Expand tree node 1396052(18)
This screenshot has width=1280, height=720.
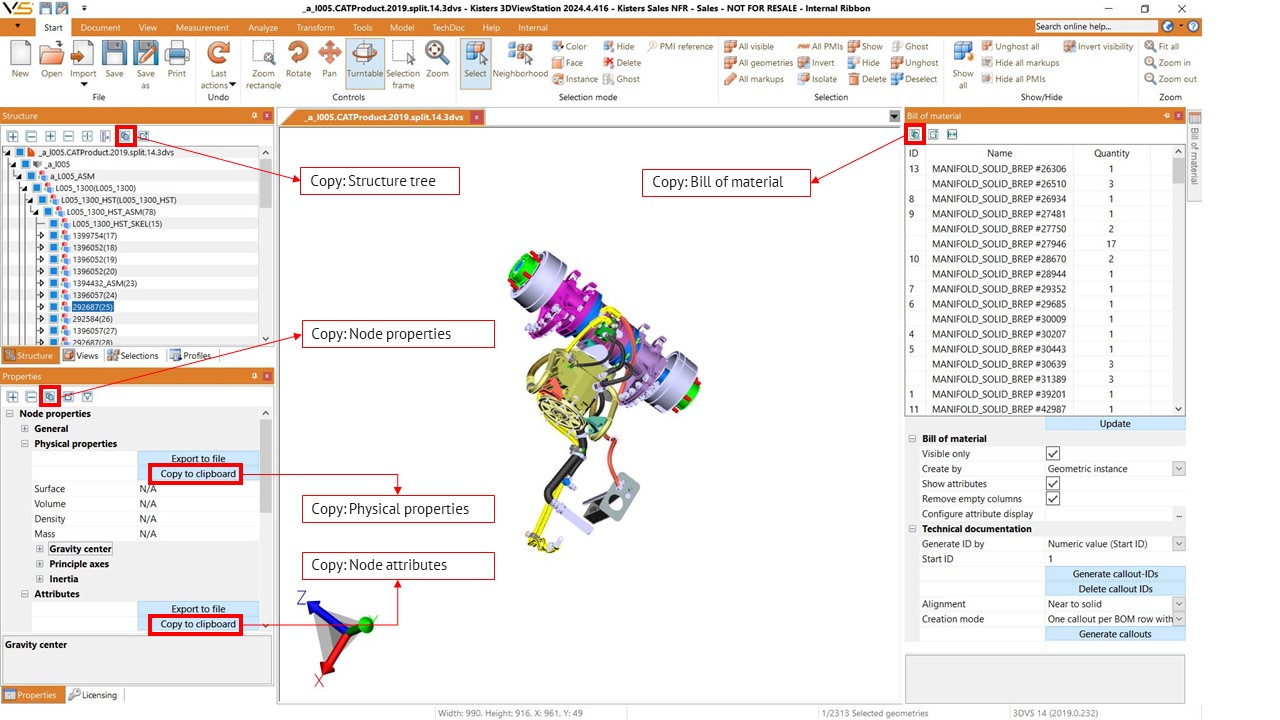click(x=41, y=248)
